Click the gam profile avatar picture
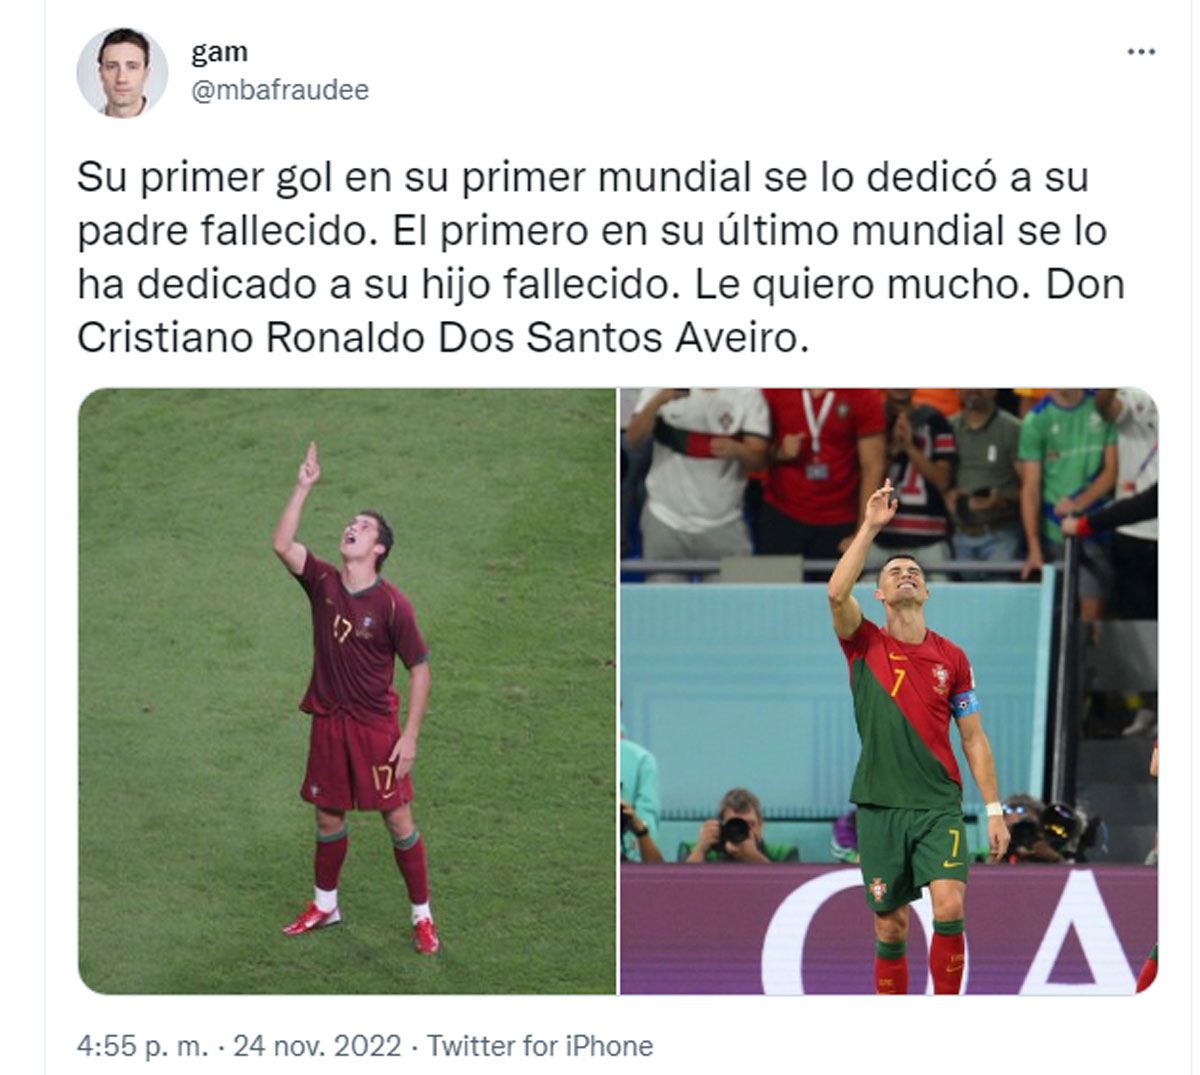The width and height of the screenshot is (1200, 1075). [x=122, y=73]
